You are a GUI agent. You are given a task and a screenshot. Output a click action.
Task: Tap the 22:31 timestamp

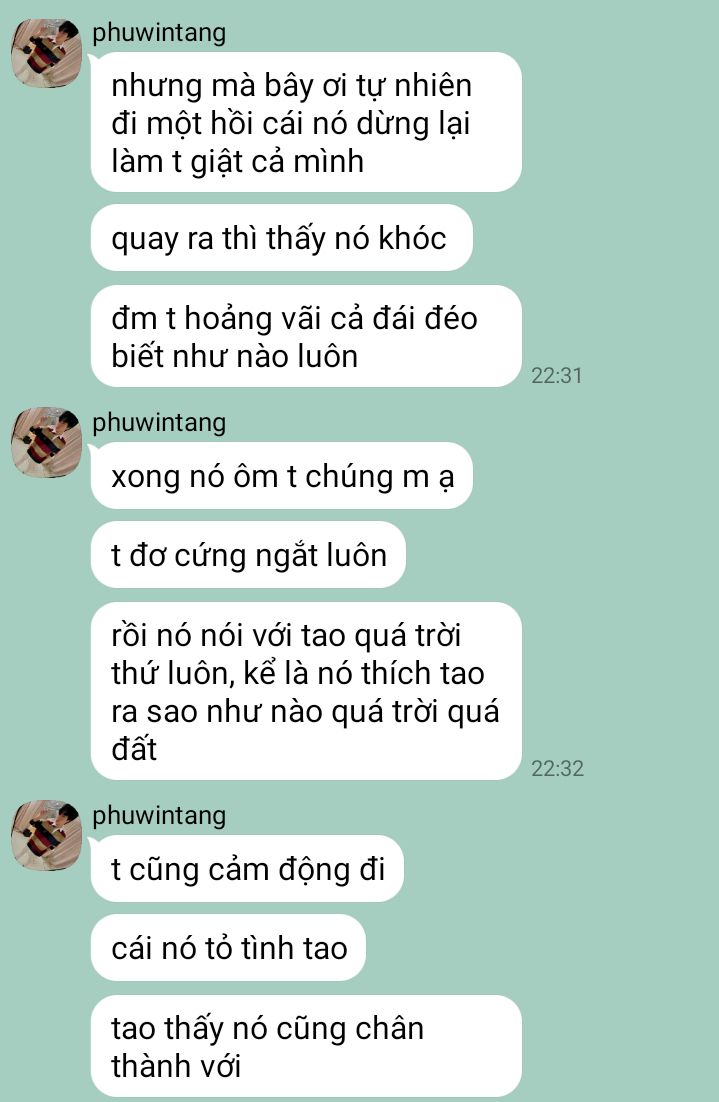557,375
